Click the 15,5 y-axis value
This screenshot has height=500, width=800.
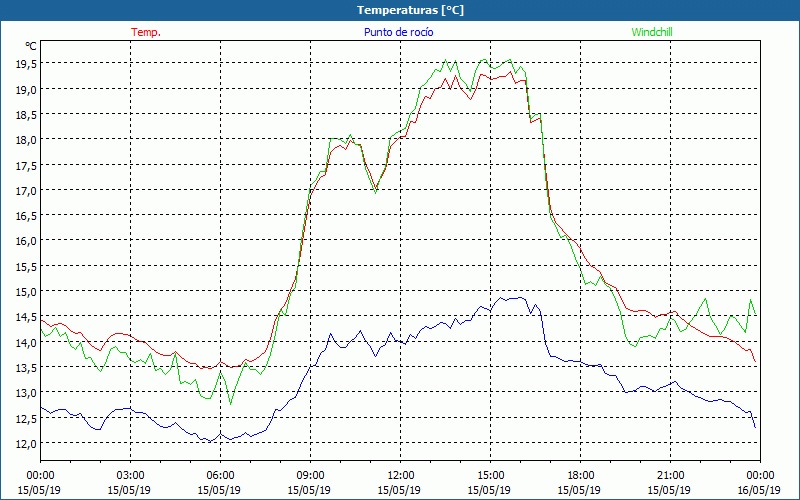click(x=27, y=266)
